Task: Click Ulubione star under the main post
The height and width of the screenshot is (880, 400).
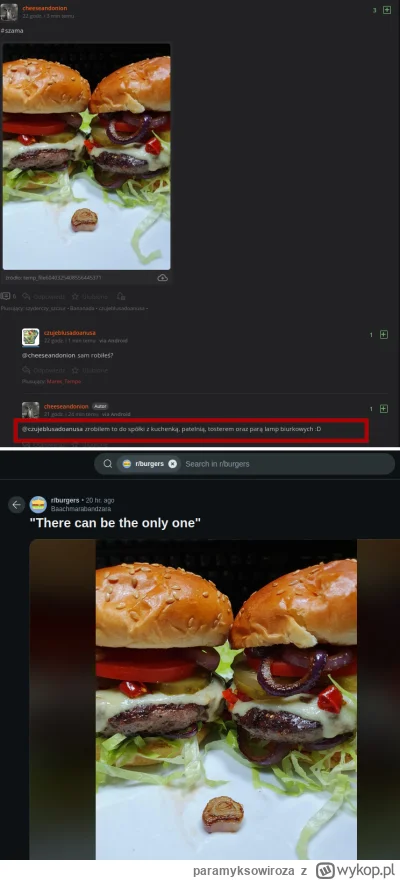Action: pyautogui.click(x=90, y=296)
